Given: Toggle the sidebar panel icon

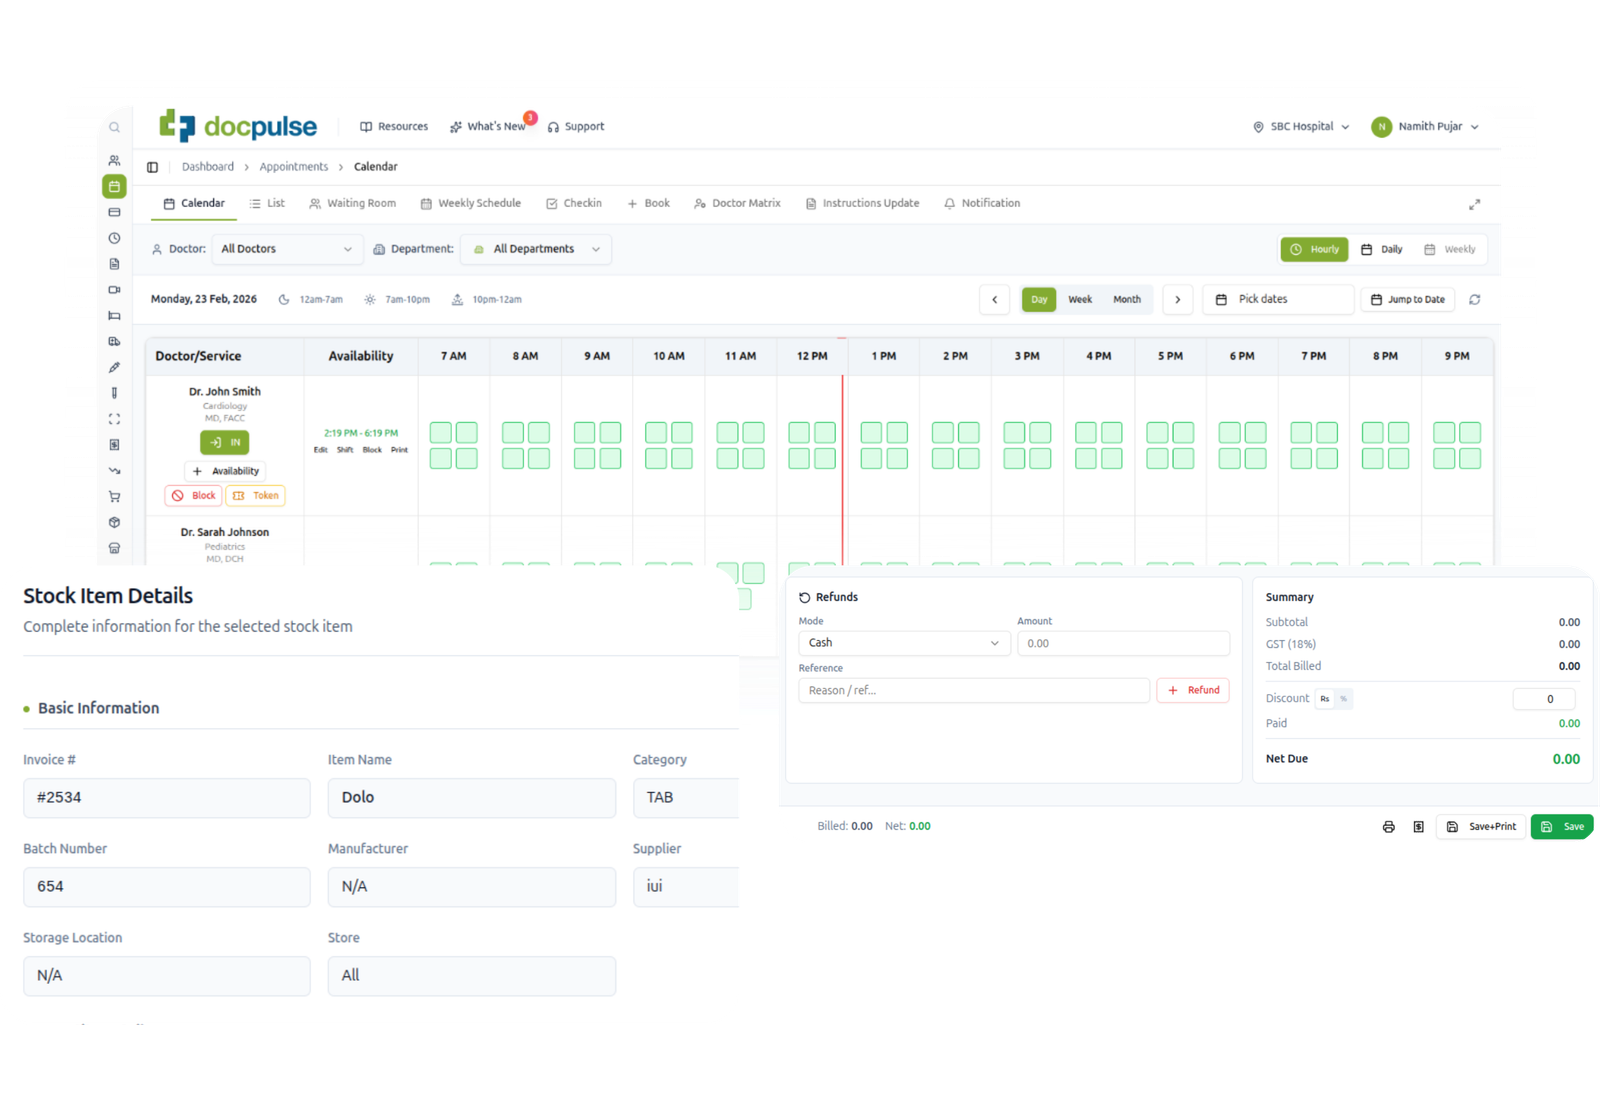Looking at the screenshot, I should click(x=152, y=167).
